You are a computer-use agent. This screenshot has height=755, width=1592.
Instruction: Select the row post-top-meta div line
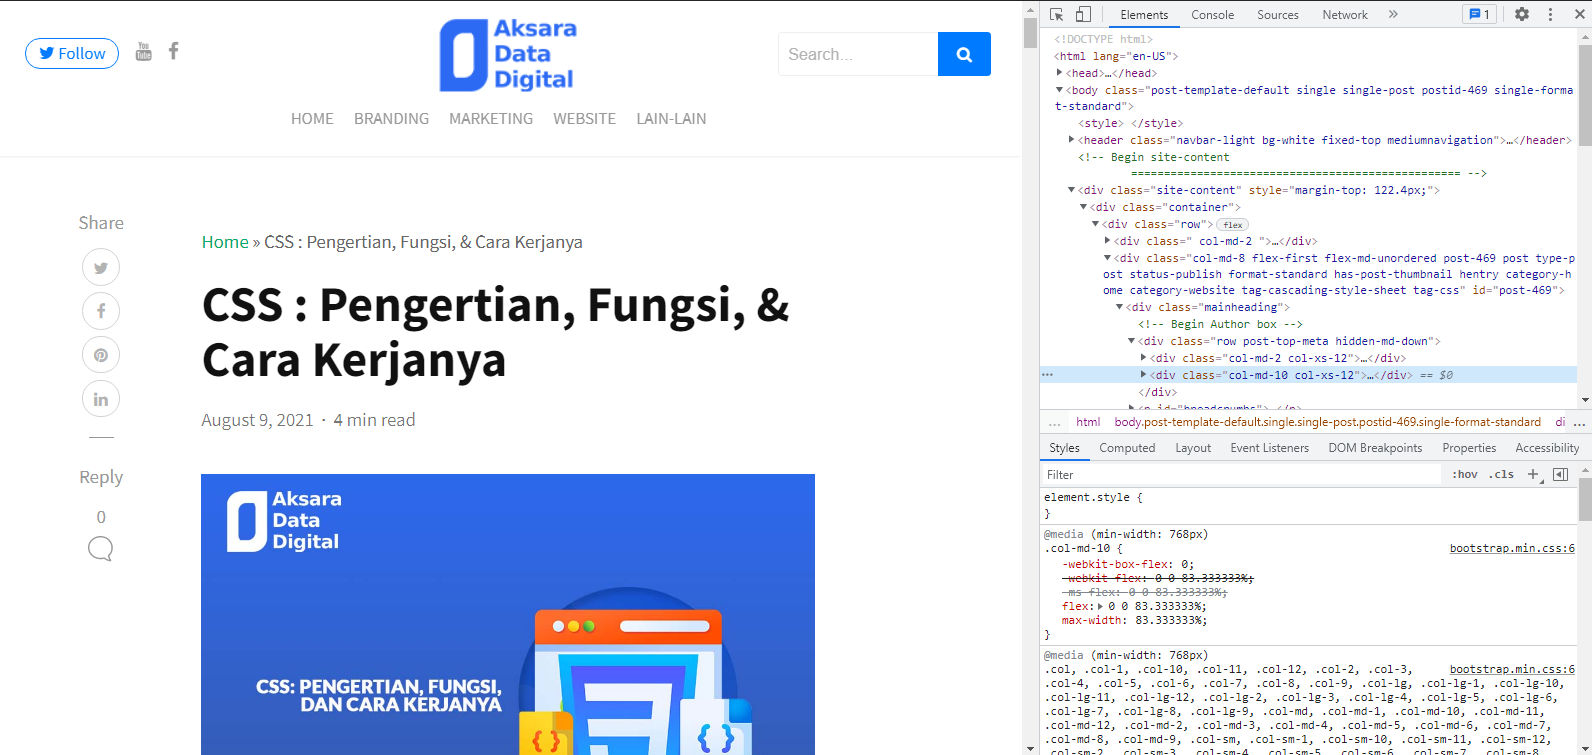coord(1308,341)
